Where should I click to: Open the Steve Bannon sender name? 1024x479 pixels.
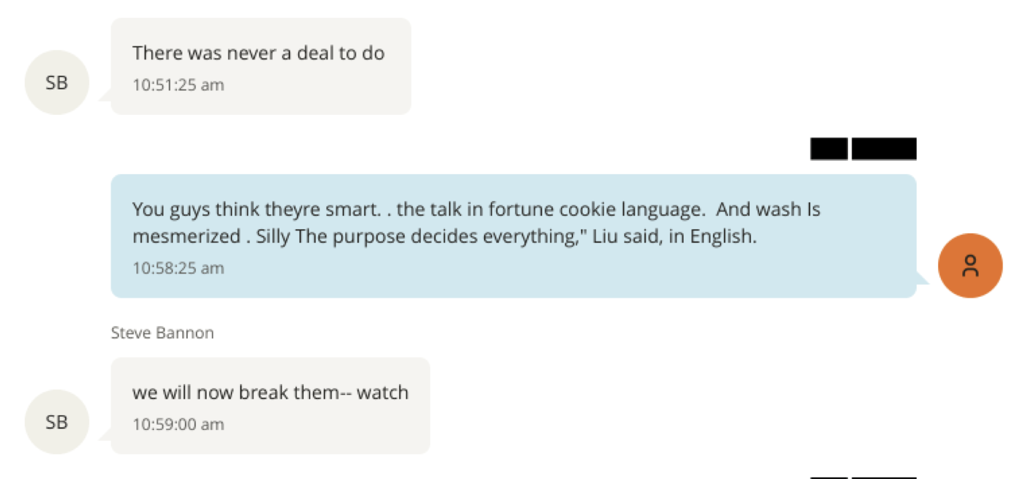pos(162,333)
